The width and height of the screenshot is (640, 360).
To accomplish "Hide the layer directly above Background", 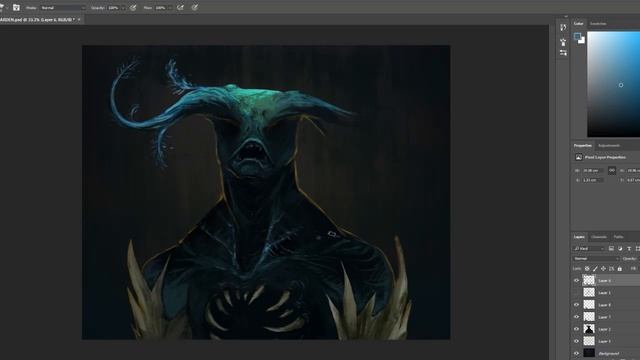I will [x=576, y=341].
